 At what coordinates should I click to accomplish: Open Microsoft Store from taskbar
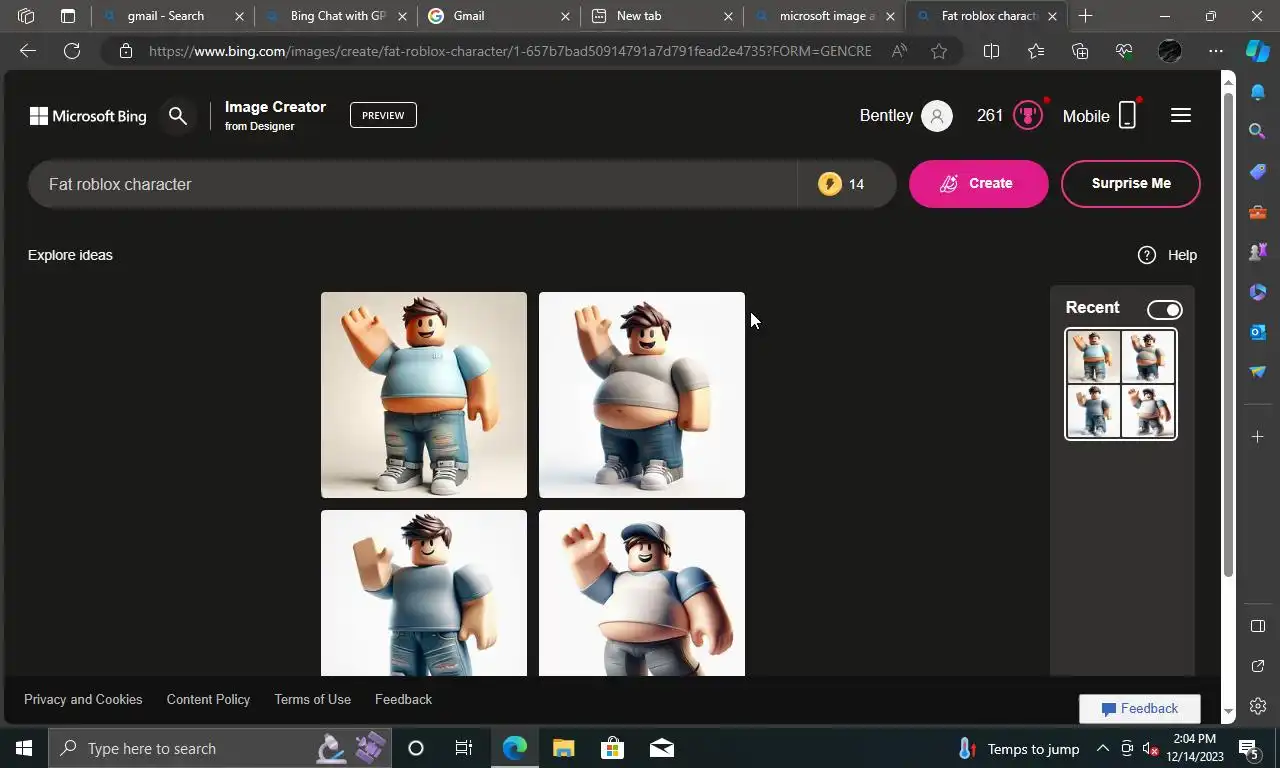[x=612, y=748]
